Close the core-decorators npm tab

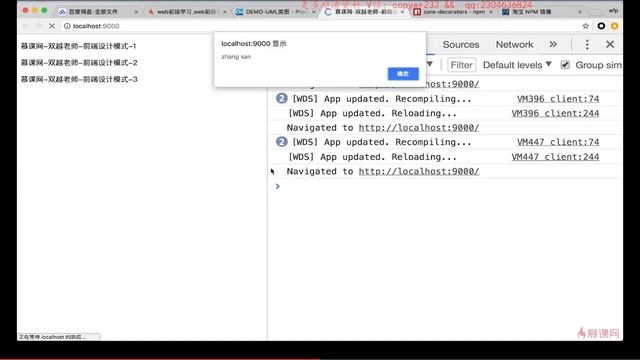pyautogui.click(x=491, y=12)
